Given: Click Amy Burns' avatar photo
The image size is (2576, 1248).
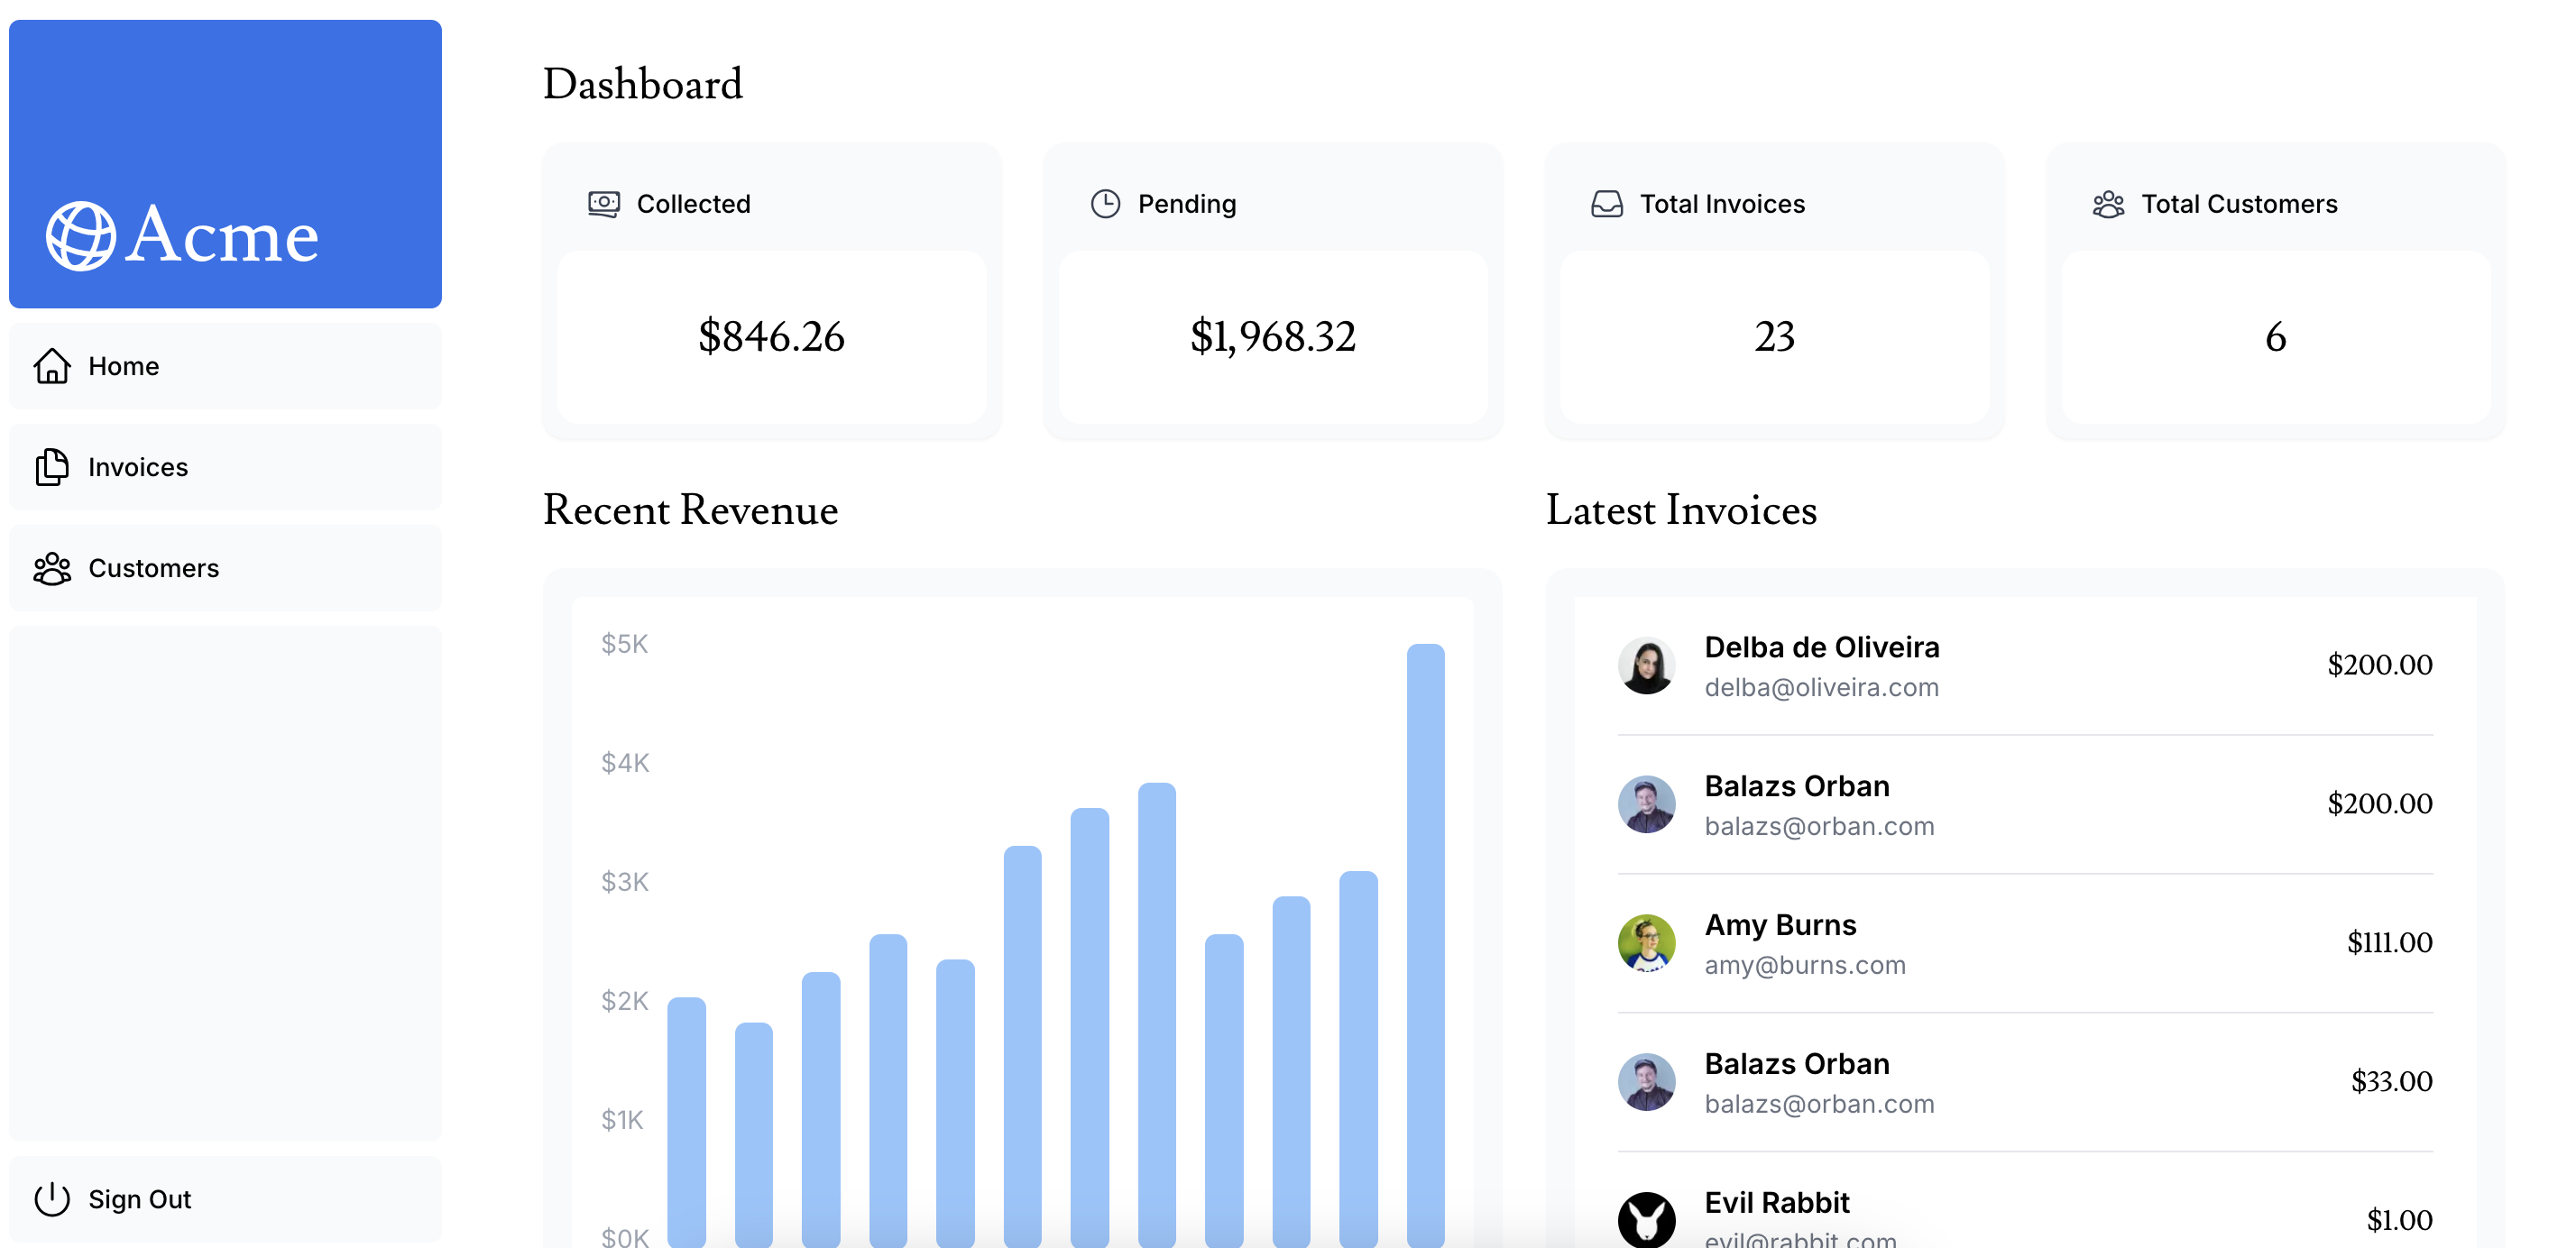Looking at the screenshot, I should click(x=1647, y=943).
